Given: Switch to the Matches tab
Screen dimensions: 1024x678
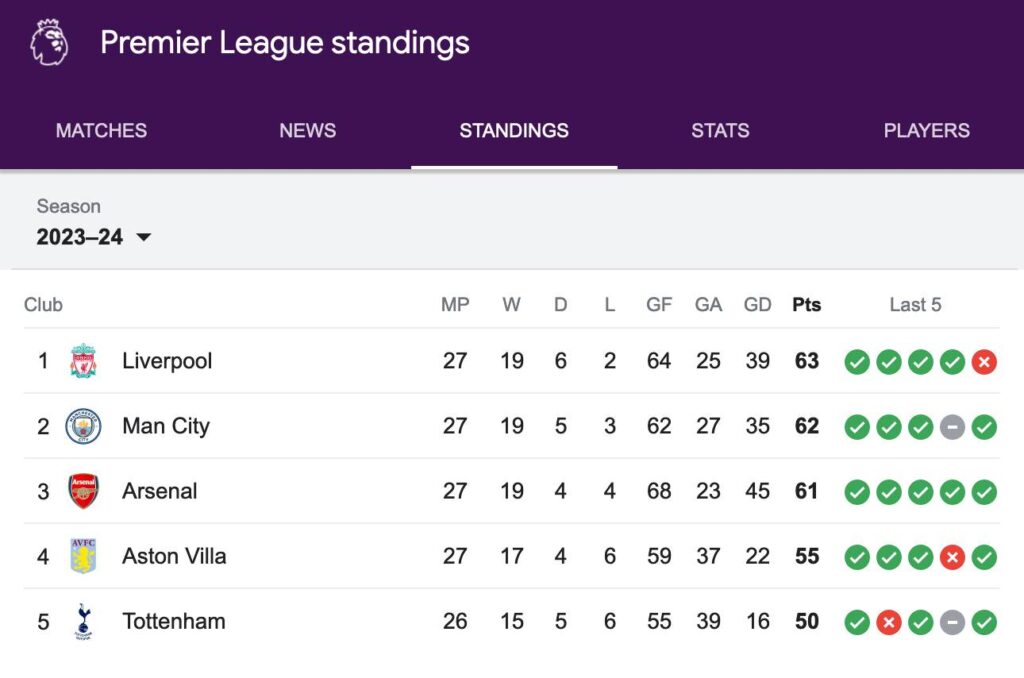Looking at the screenshot, I should 101,130.
